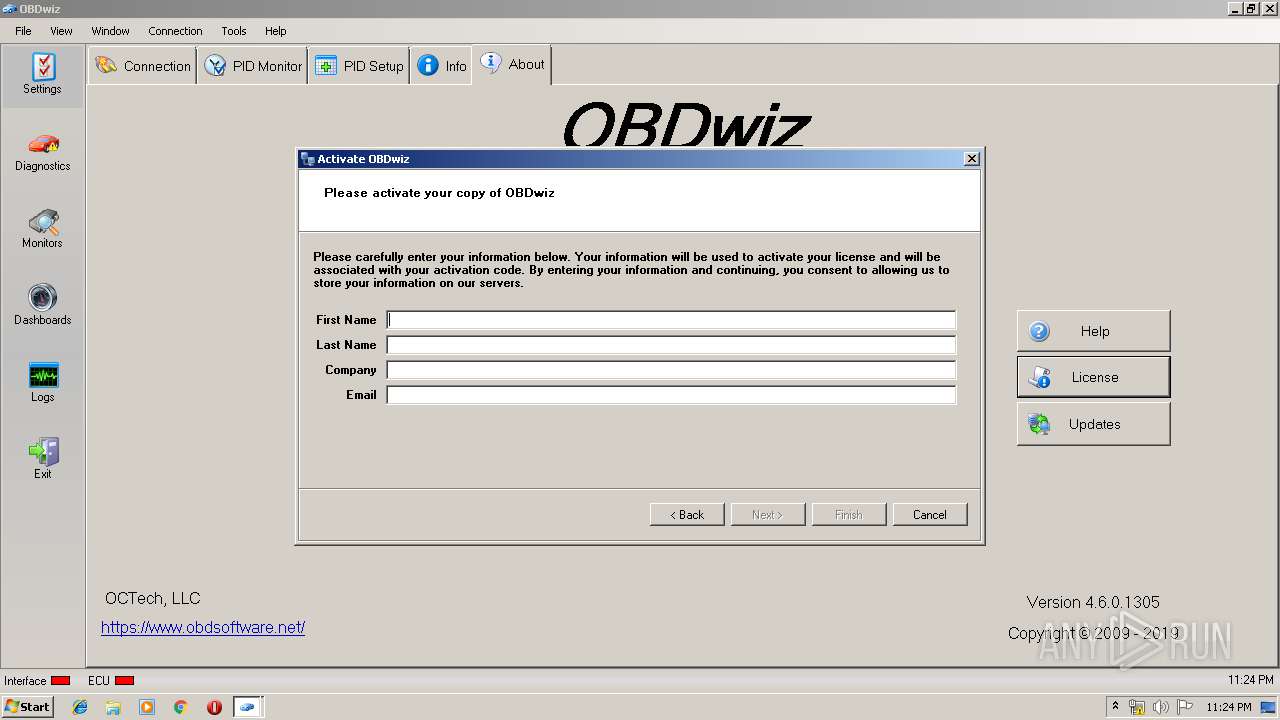Select the About tab
1280x720 pixels.
512,64
